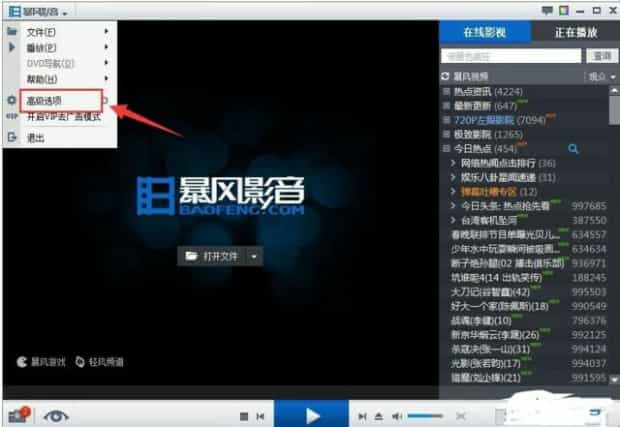Screen dimensions: 620x427
Task: Open the 台湾客机坠河 entry
Action: pyautogui.click(x=489, y=221)
